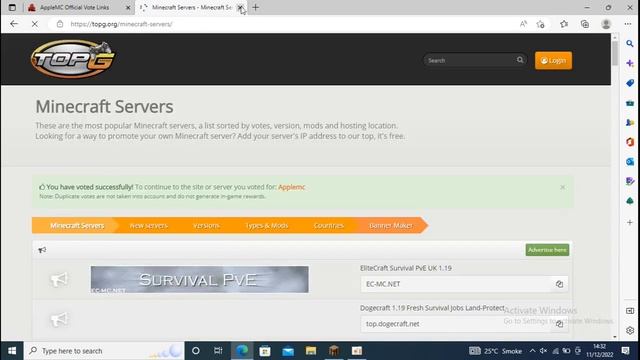Open the Versions menu tab
The width and height of the screenshot is (640, 360).
point(206,225)
